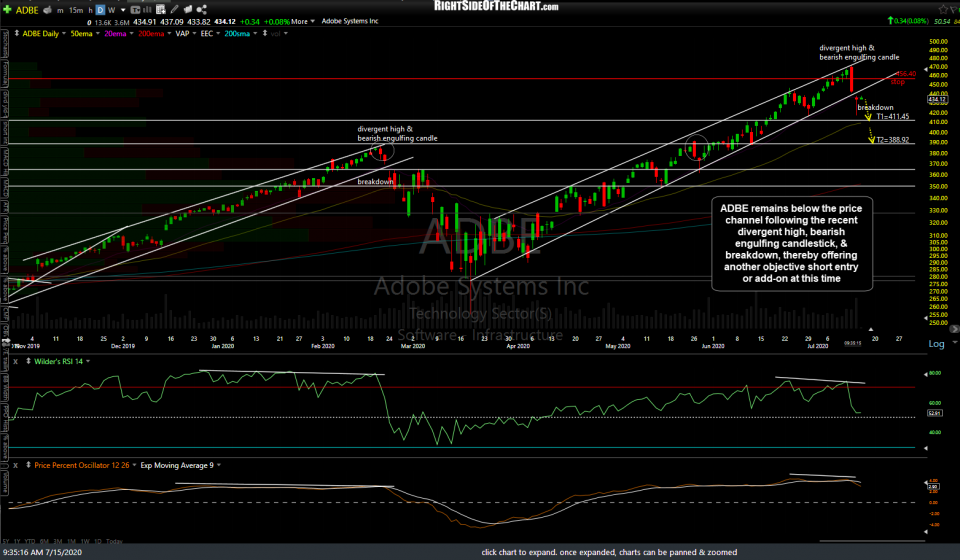Click the flag icon at top right
The width and height of the screenshot is (960, 560).
(x=954, y=9)
